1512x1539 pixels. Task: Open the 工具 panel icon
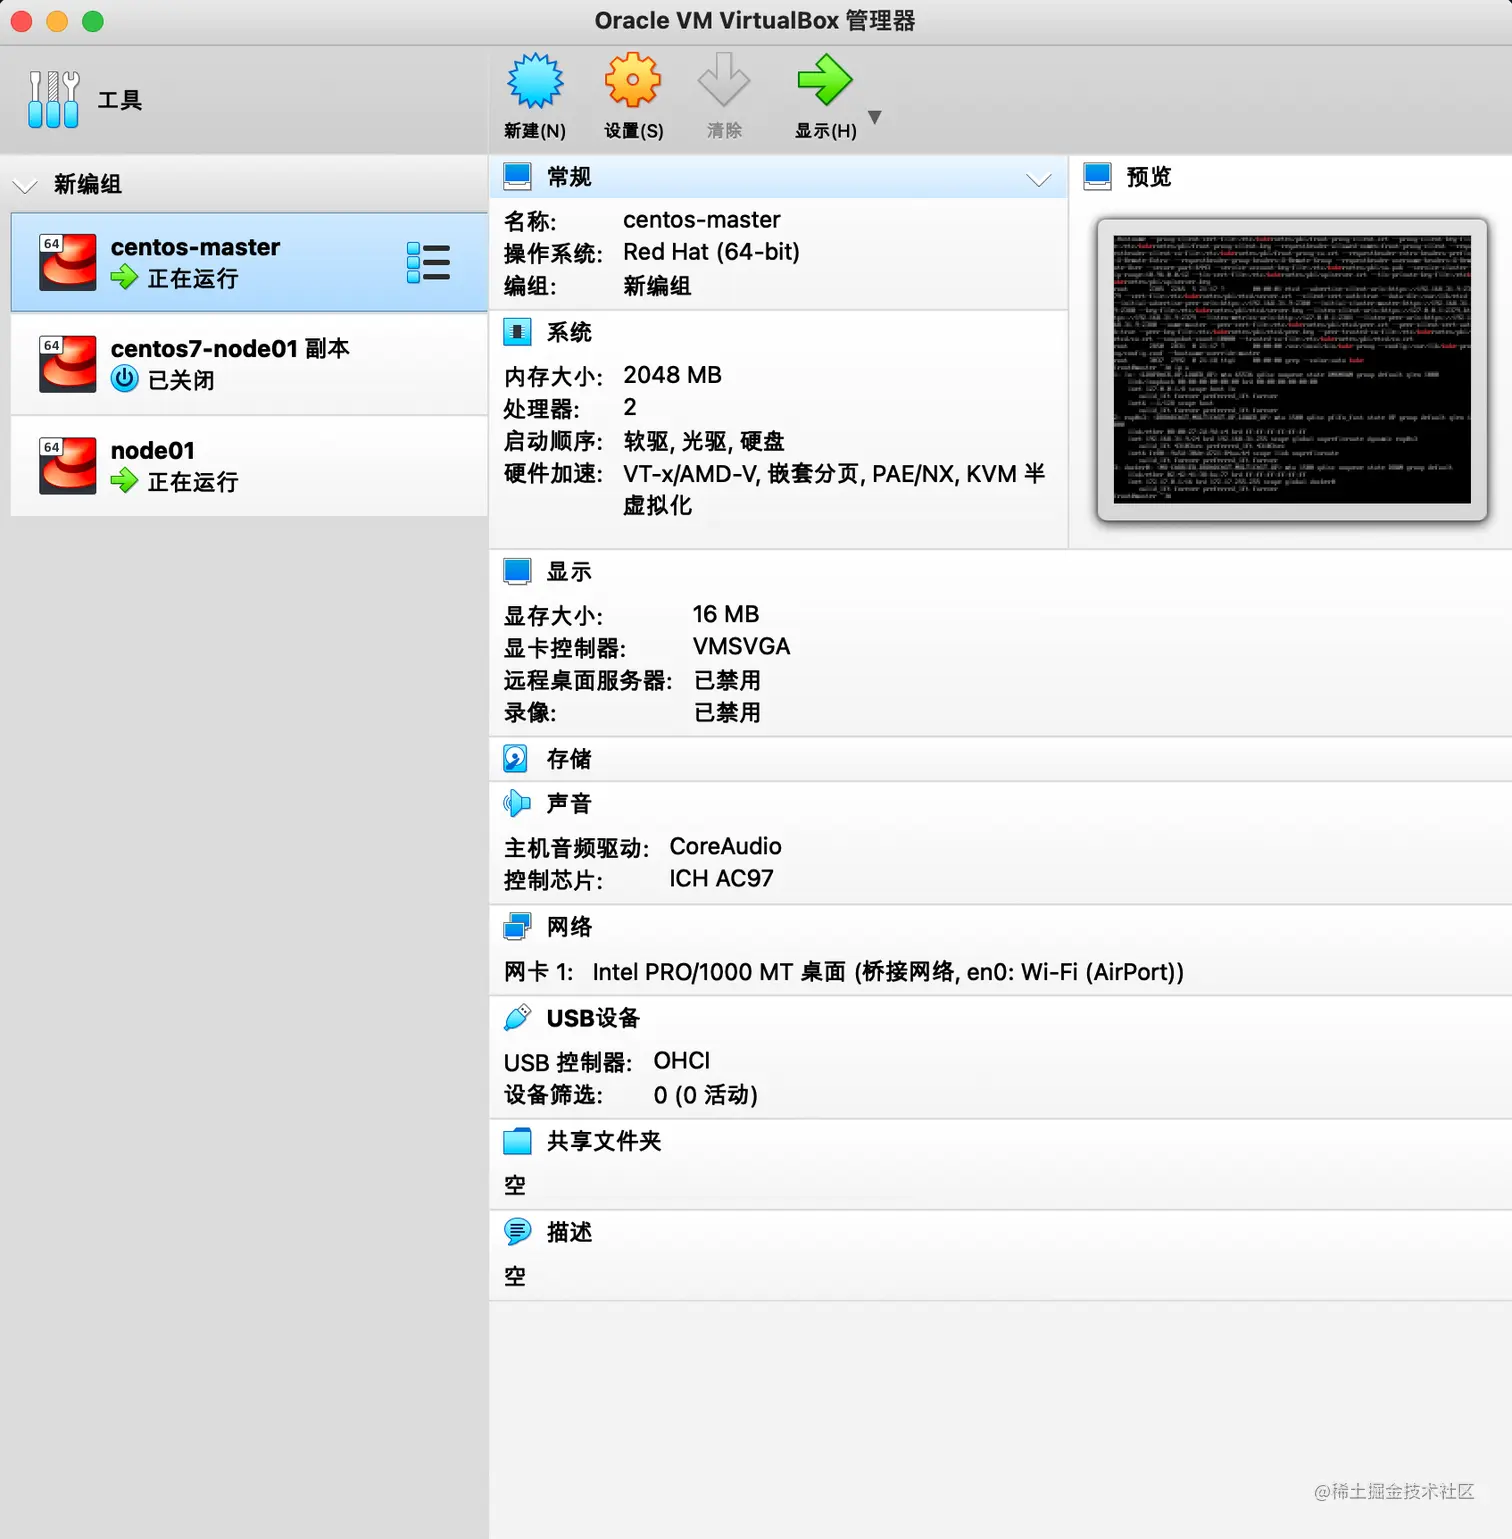coord(53,98)
